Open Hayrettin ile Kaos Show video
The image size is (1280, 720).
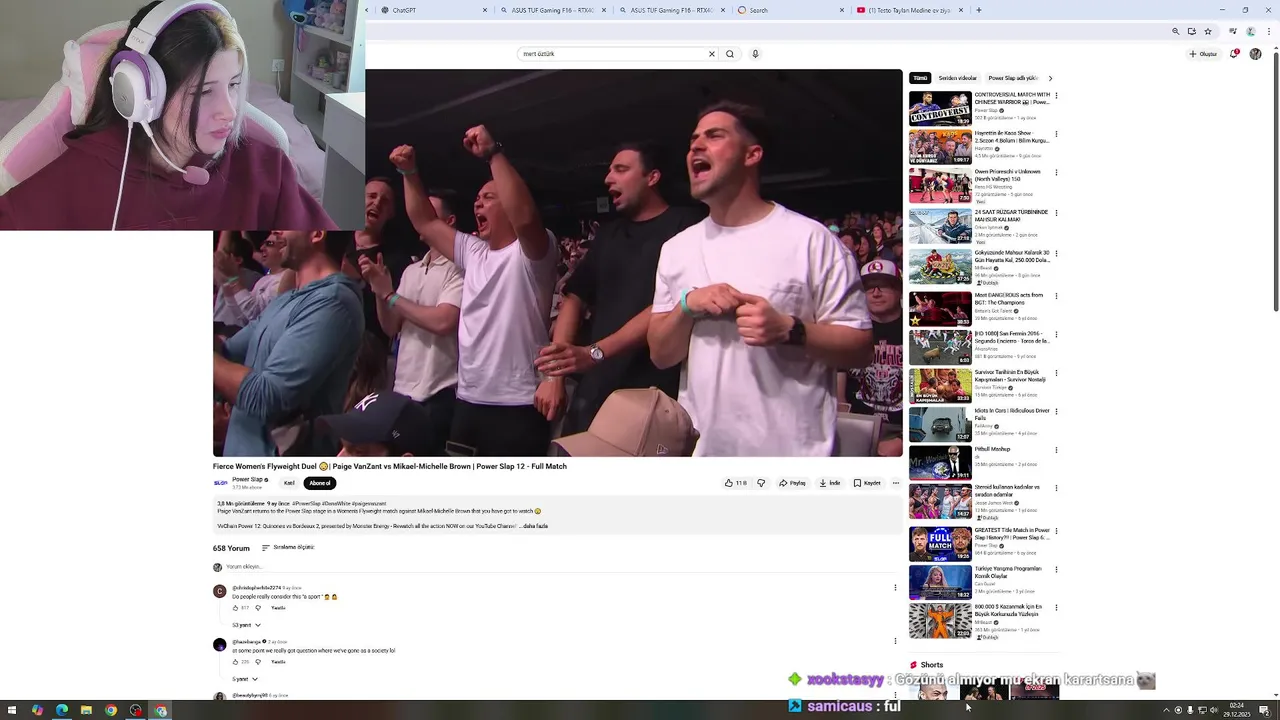[940, 147]
